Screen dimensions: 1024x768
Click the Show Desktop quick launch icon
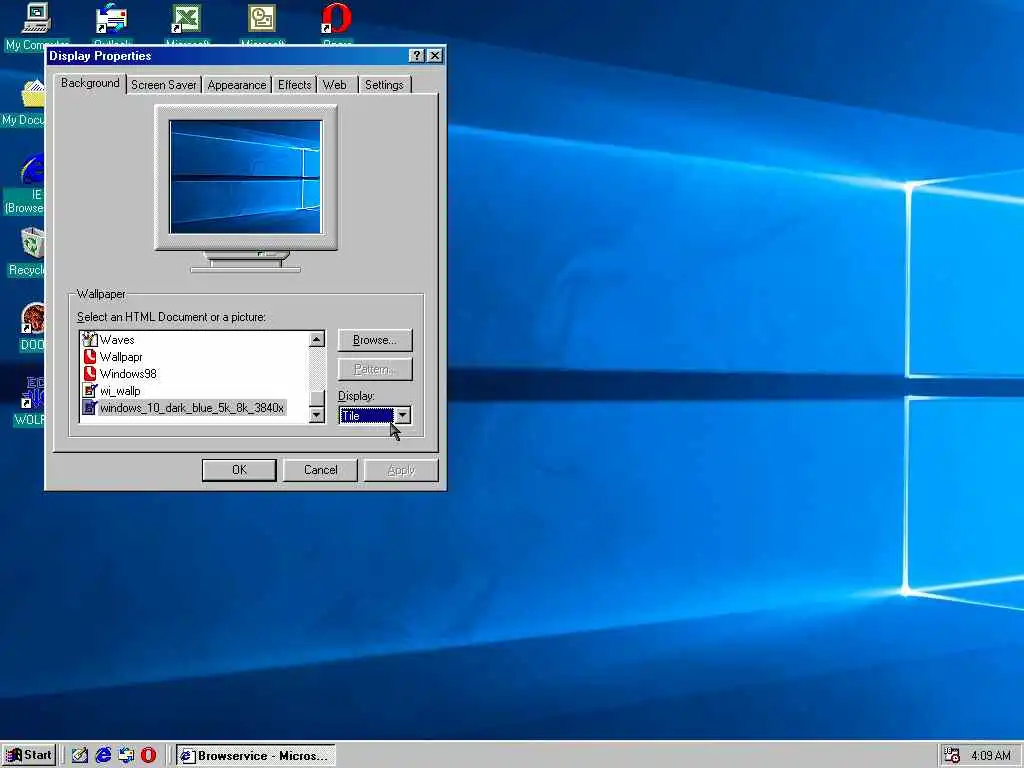point(80,755)
